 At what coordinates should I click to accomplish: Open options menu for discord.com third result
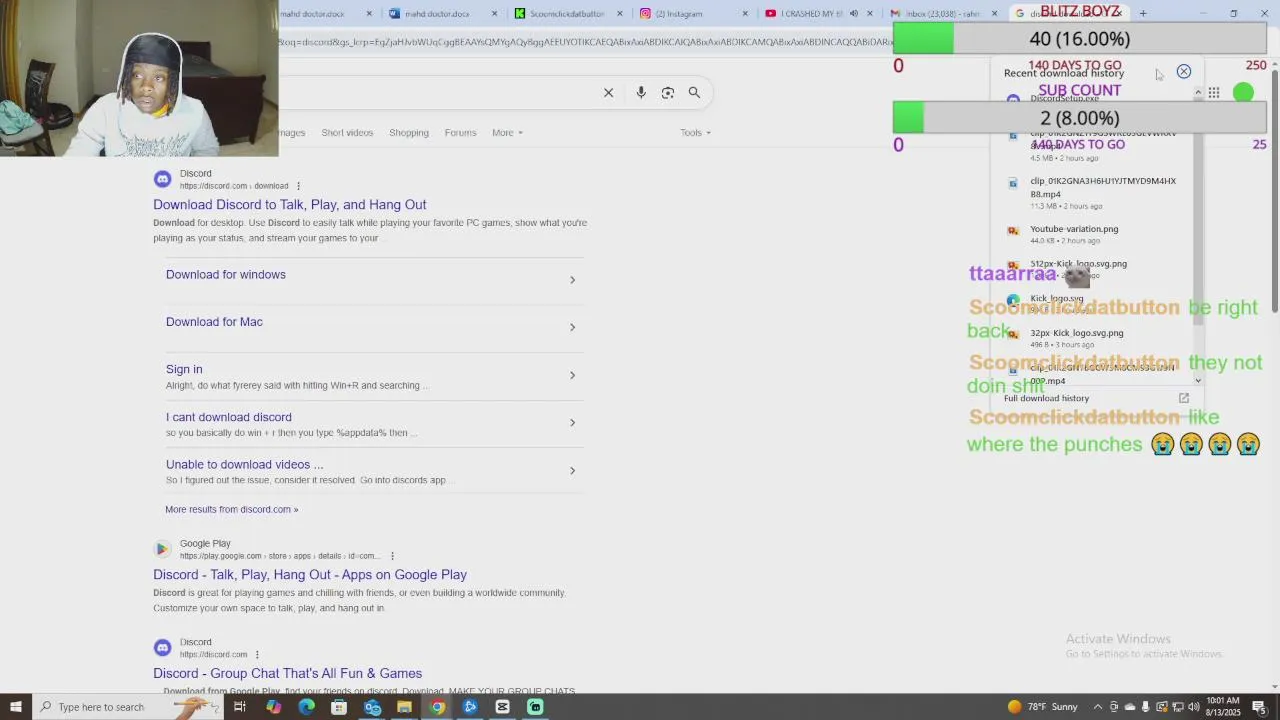[257, 655]
